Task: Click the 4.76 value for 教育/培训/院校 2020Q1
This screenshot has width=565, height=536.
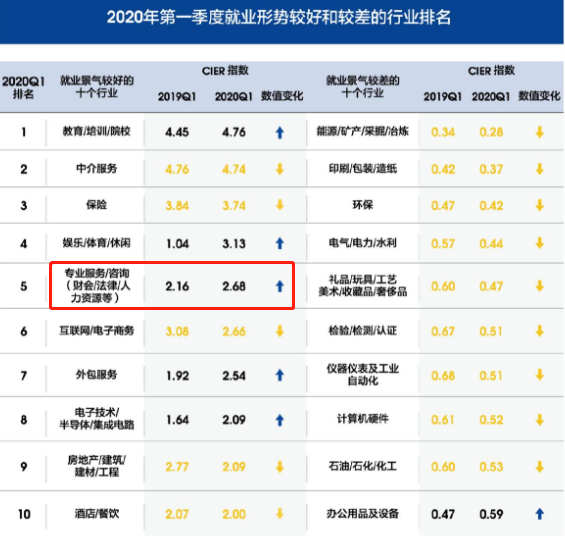Action: (x=234, y=132)
